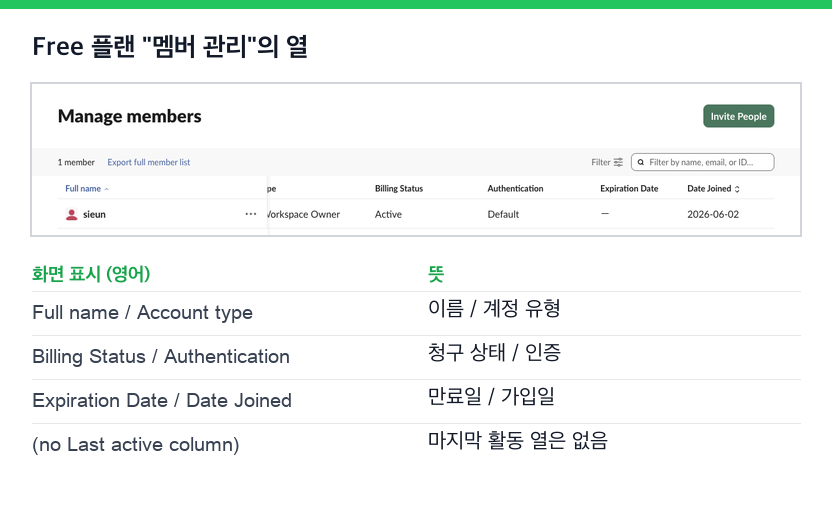Select the Workspace Owner cell
Viewport: 832px width, 505px height.
pos(304,214)
